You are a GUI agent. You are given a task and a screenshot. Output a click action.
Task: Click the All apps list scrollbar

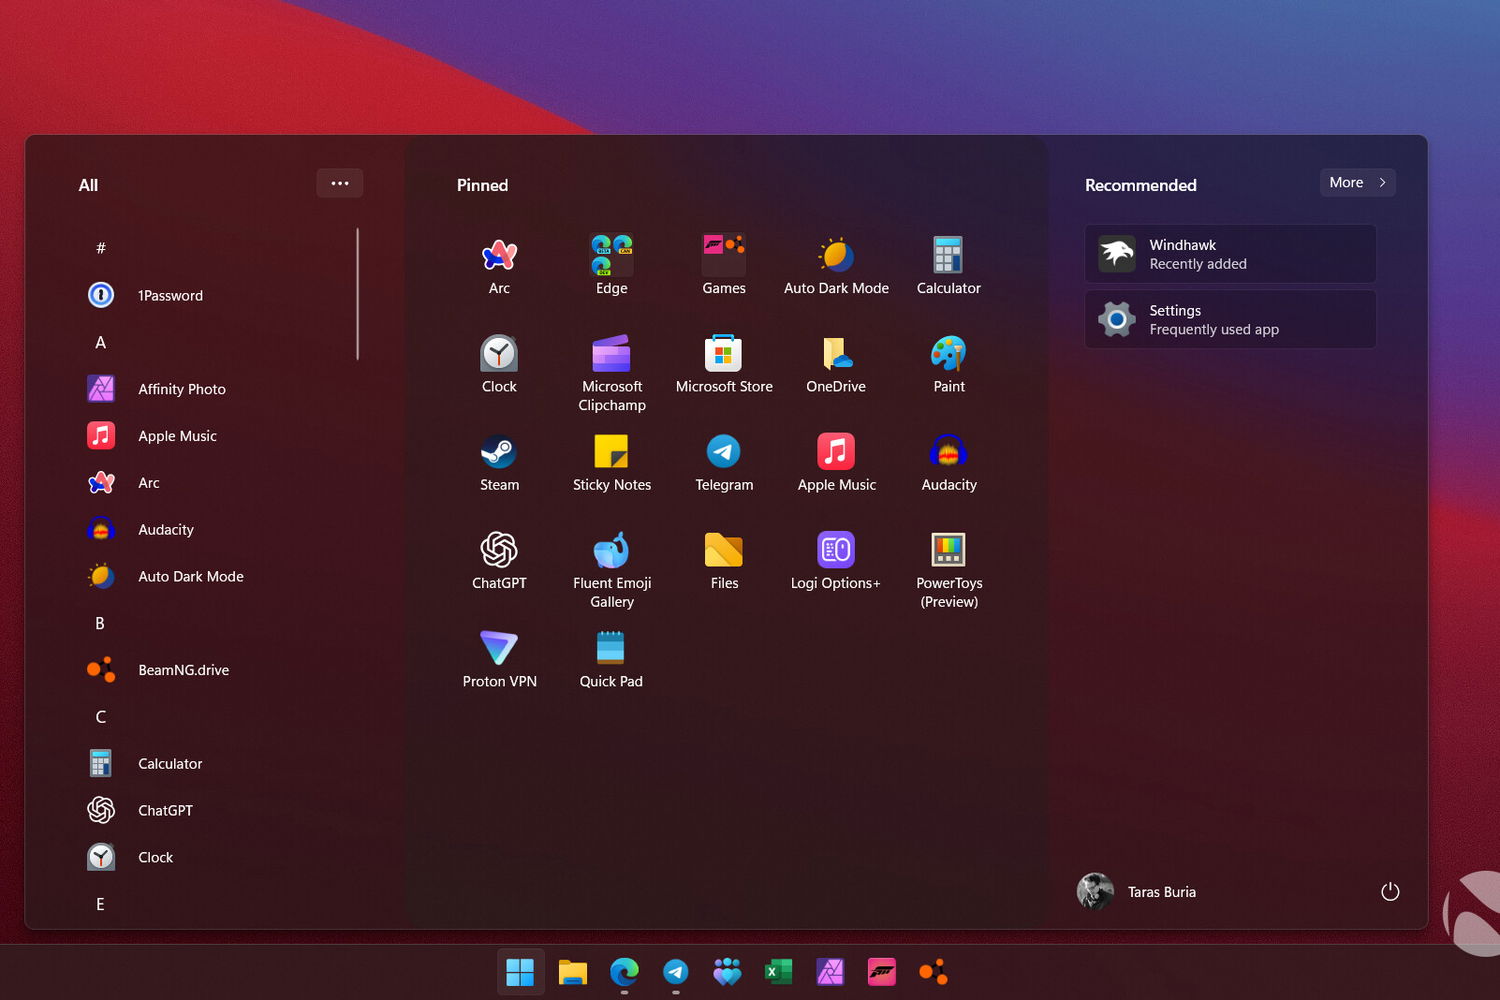coord(357,294)
